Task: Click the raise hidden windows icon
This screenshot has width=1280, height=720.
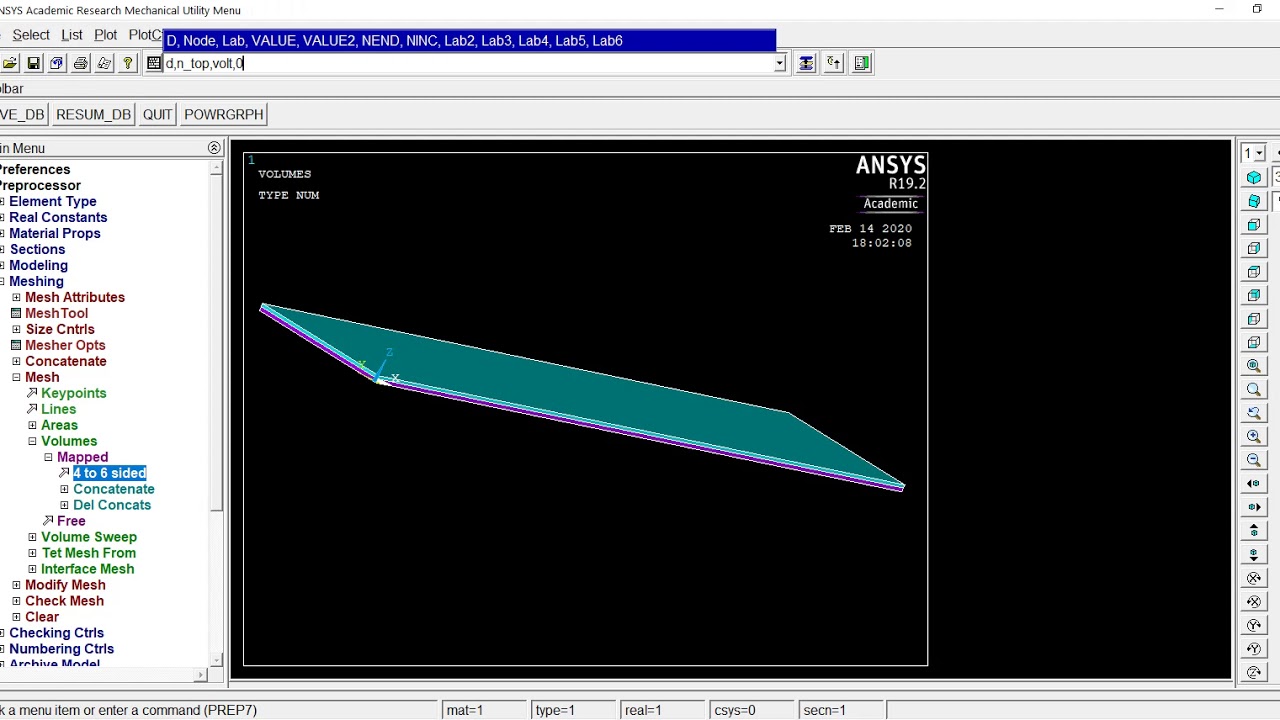Action: pos(806,63)
